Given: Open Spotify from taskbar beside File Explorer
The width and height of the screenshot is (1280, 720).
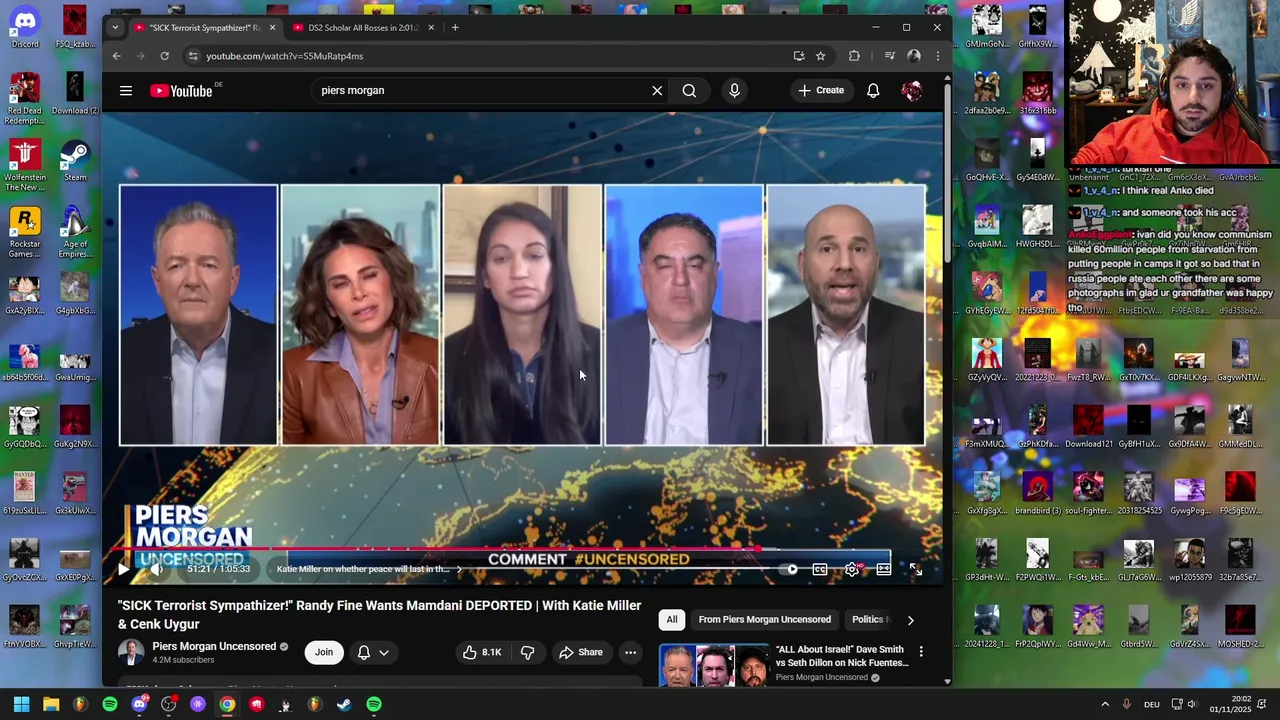Looking at the screenshot, I should tap(110, 704).
